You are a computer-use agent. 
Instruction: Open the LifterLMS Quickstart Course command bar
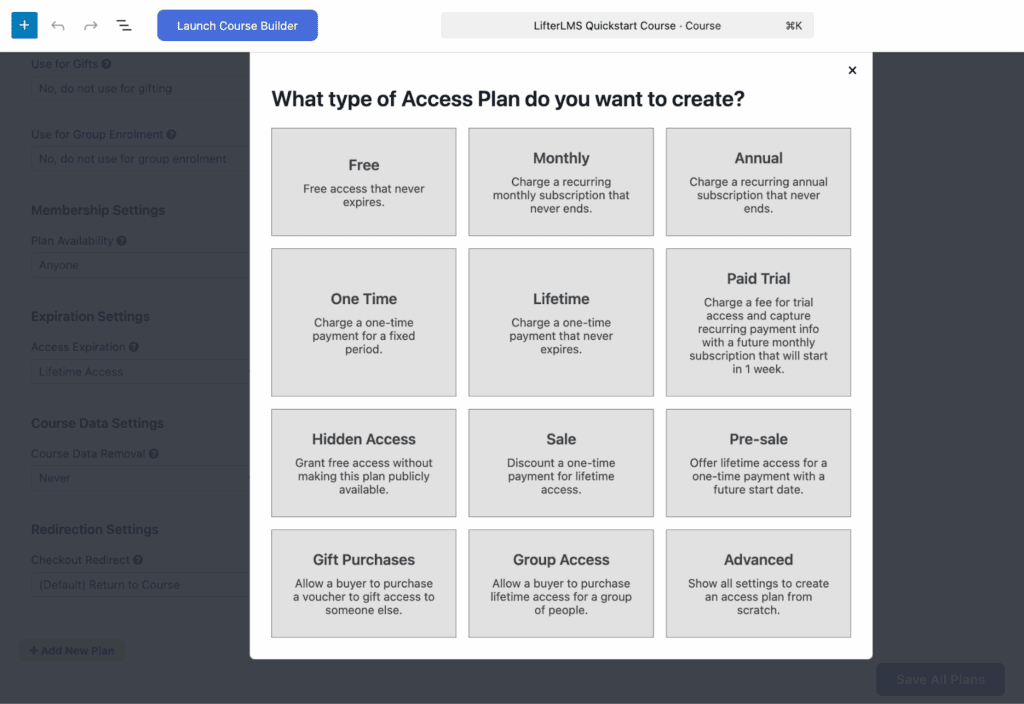[627, 25]
